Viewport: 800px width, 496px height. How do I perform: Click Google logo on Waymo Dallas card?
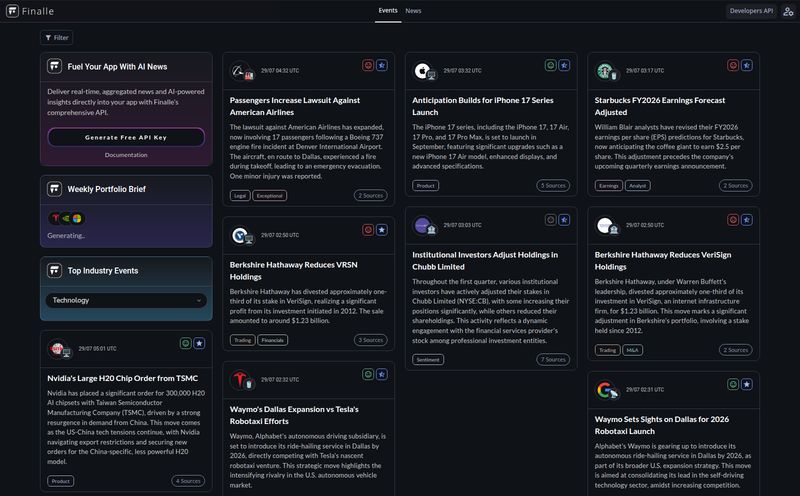tap(606, 390)
